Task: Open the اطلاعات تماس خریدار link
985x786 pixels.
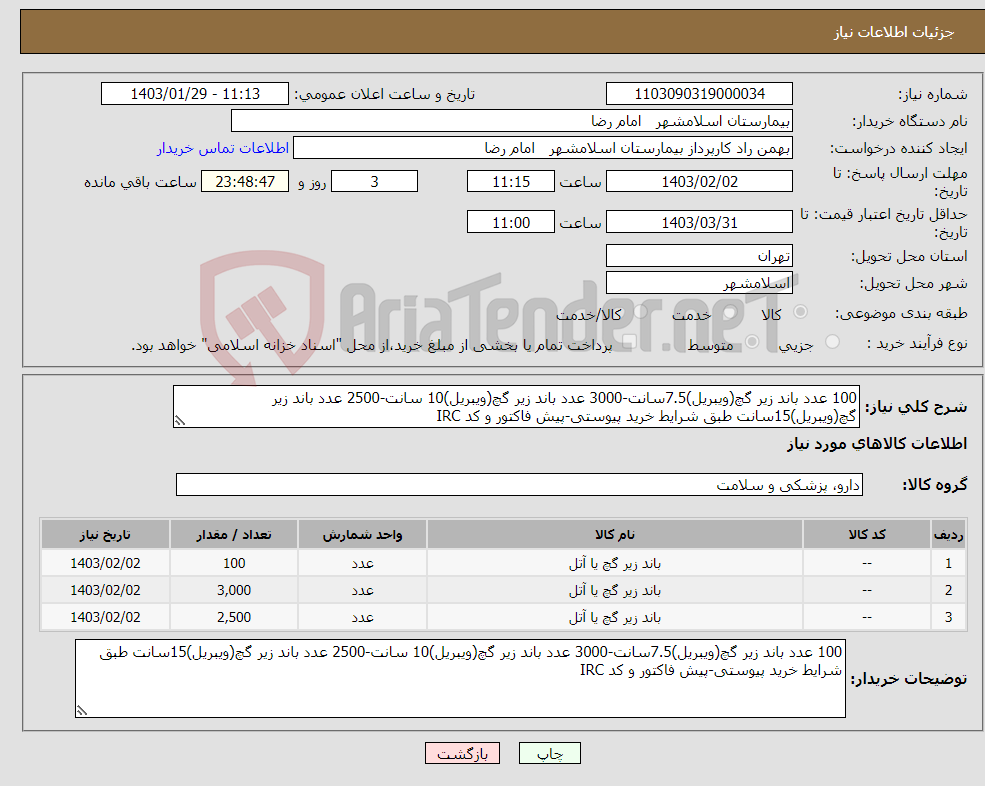Action: coord(223,148)
